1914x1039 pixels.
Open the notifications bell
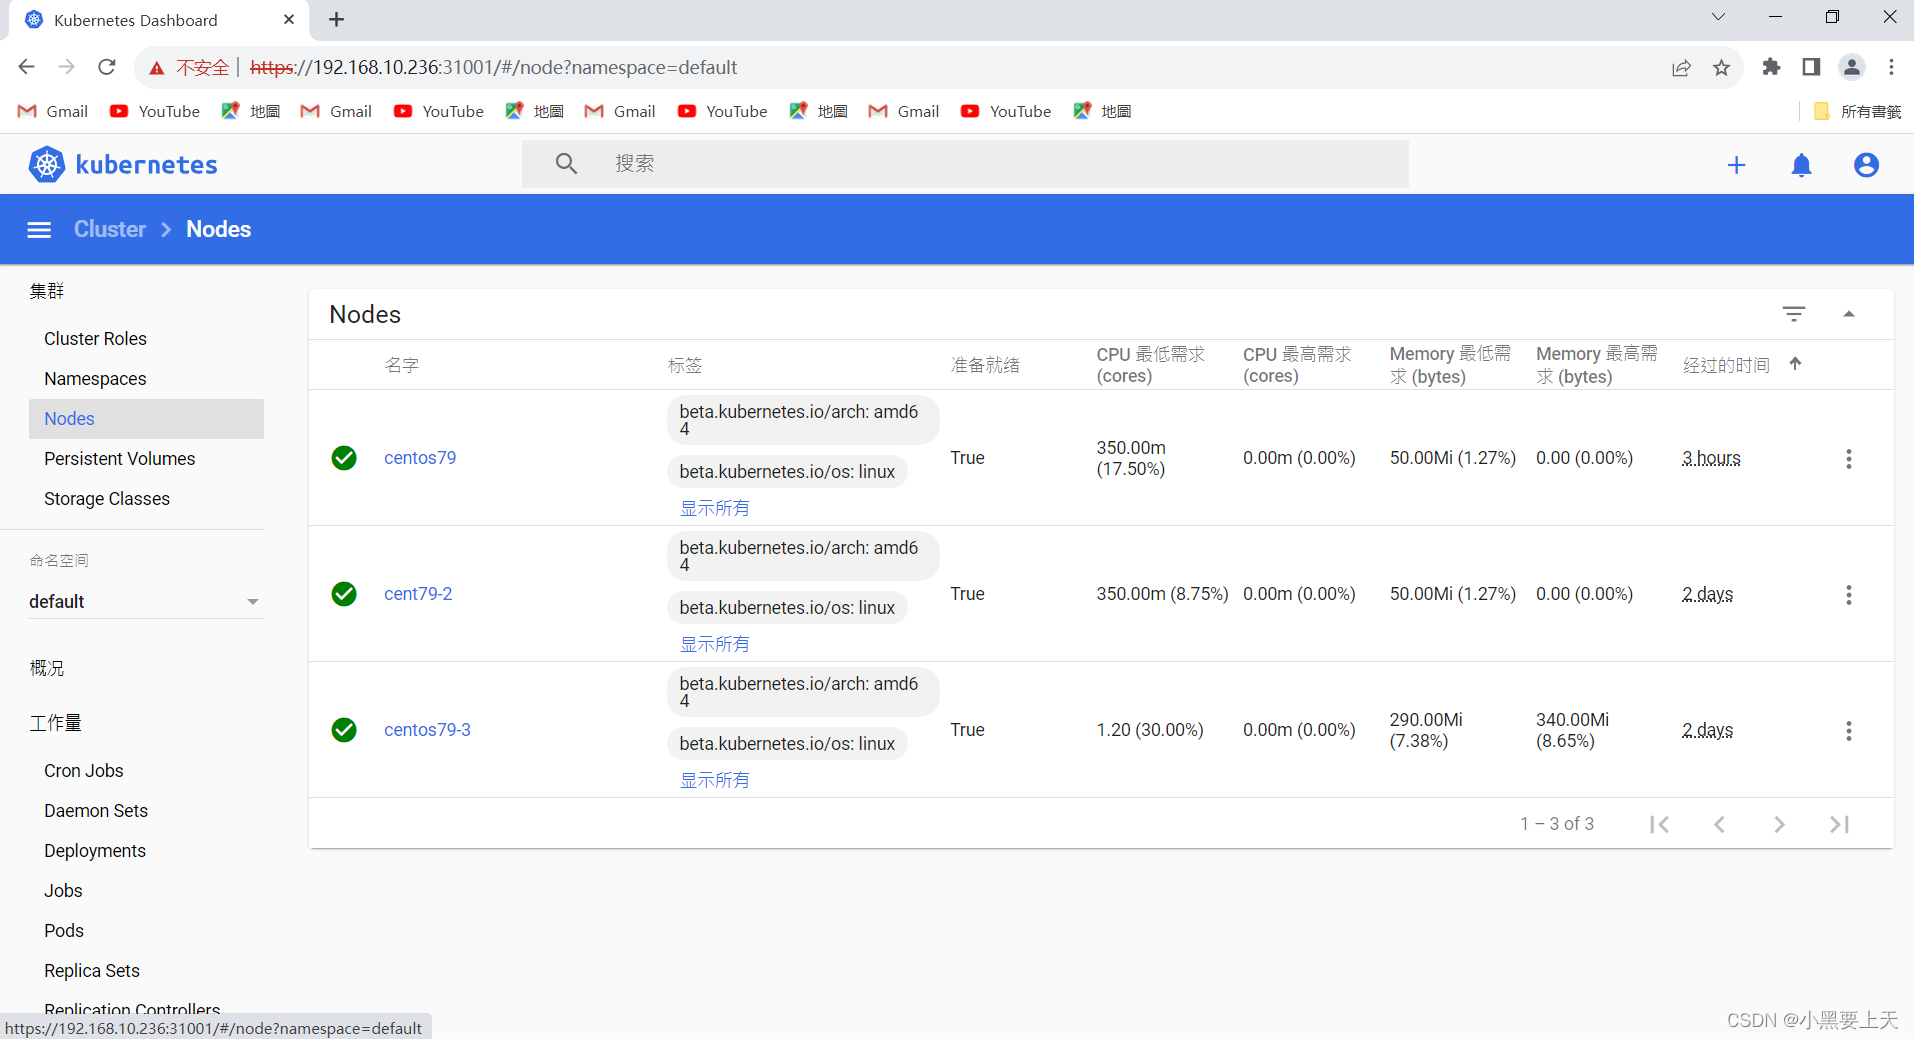pos(1801,164)
